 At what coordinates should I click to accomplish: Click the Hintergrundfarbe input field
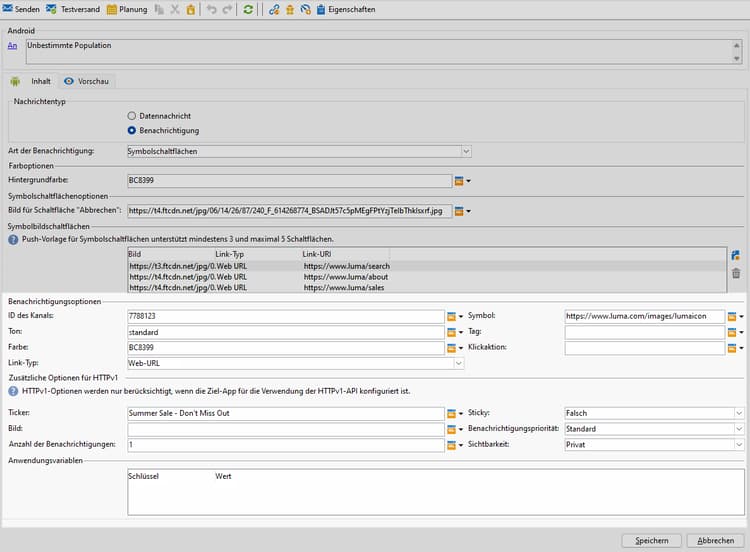(289, 180)
